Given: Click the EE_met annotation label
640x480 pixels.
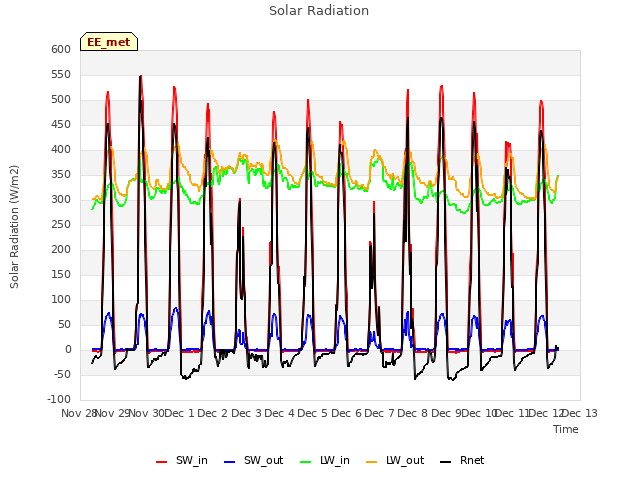Looking at the screenshot, I should (x=109, y=42).
